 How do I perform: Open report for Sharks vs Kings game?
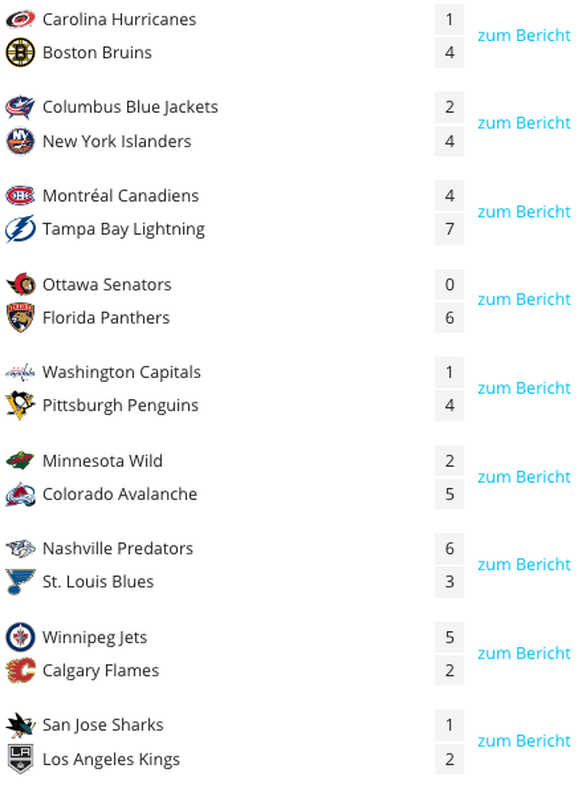pos(524,741)
